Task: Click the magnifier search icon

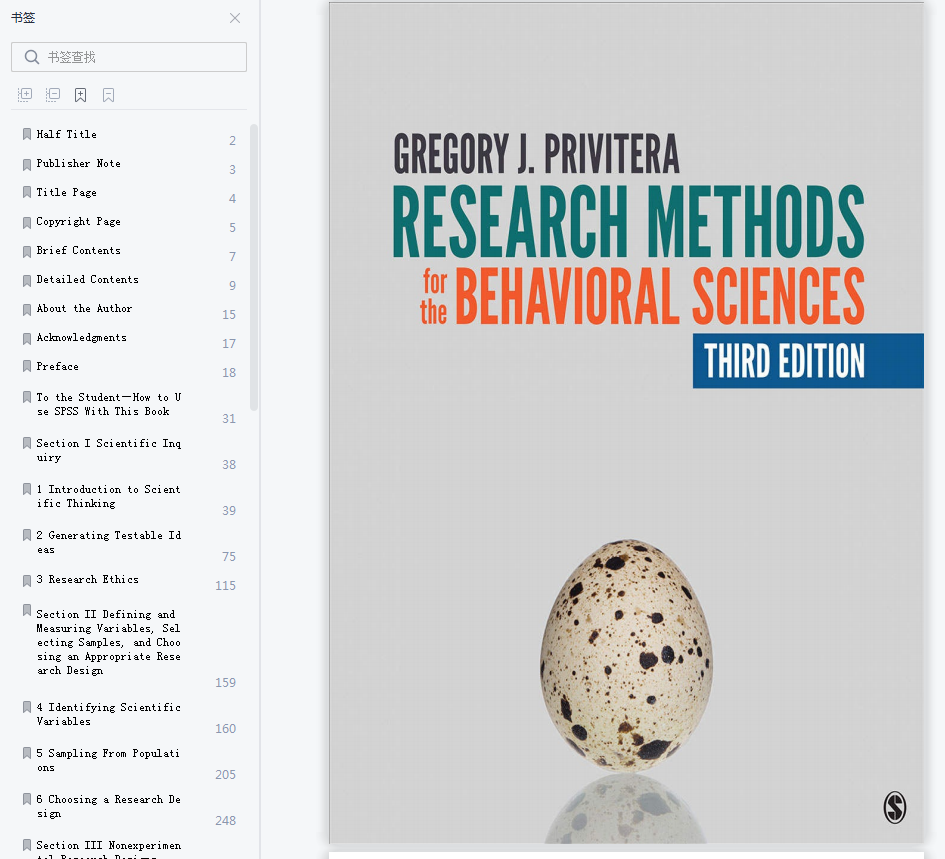Action: click(31, 57)
